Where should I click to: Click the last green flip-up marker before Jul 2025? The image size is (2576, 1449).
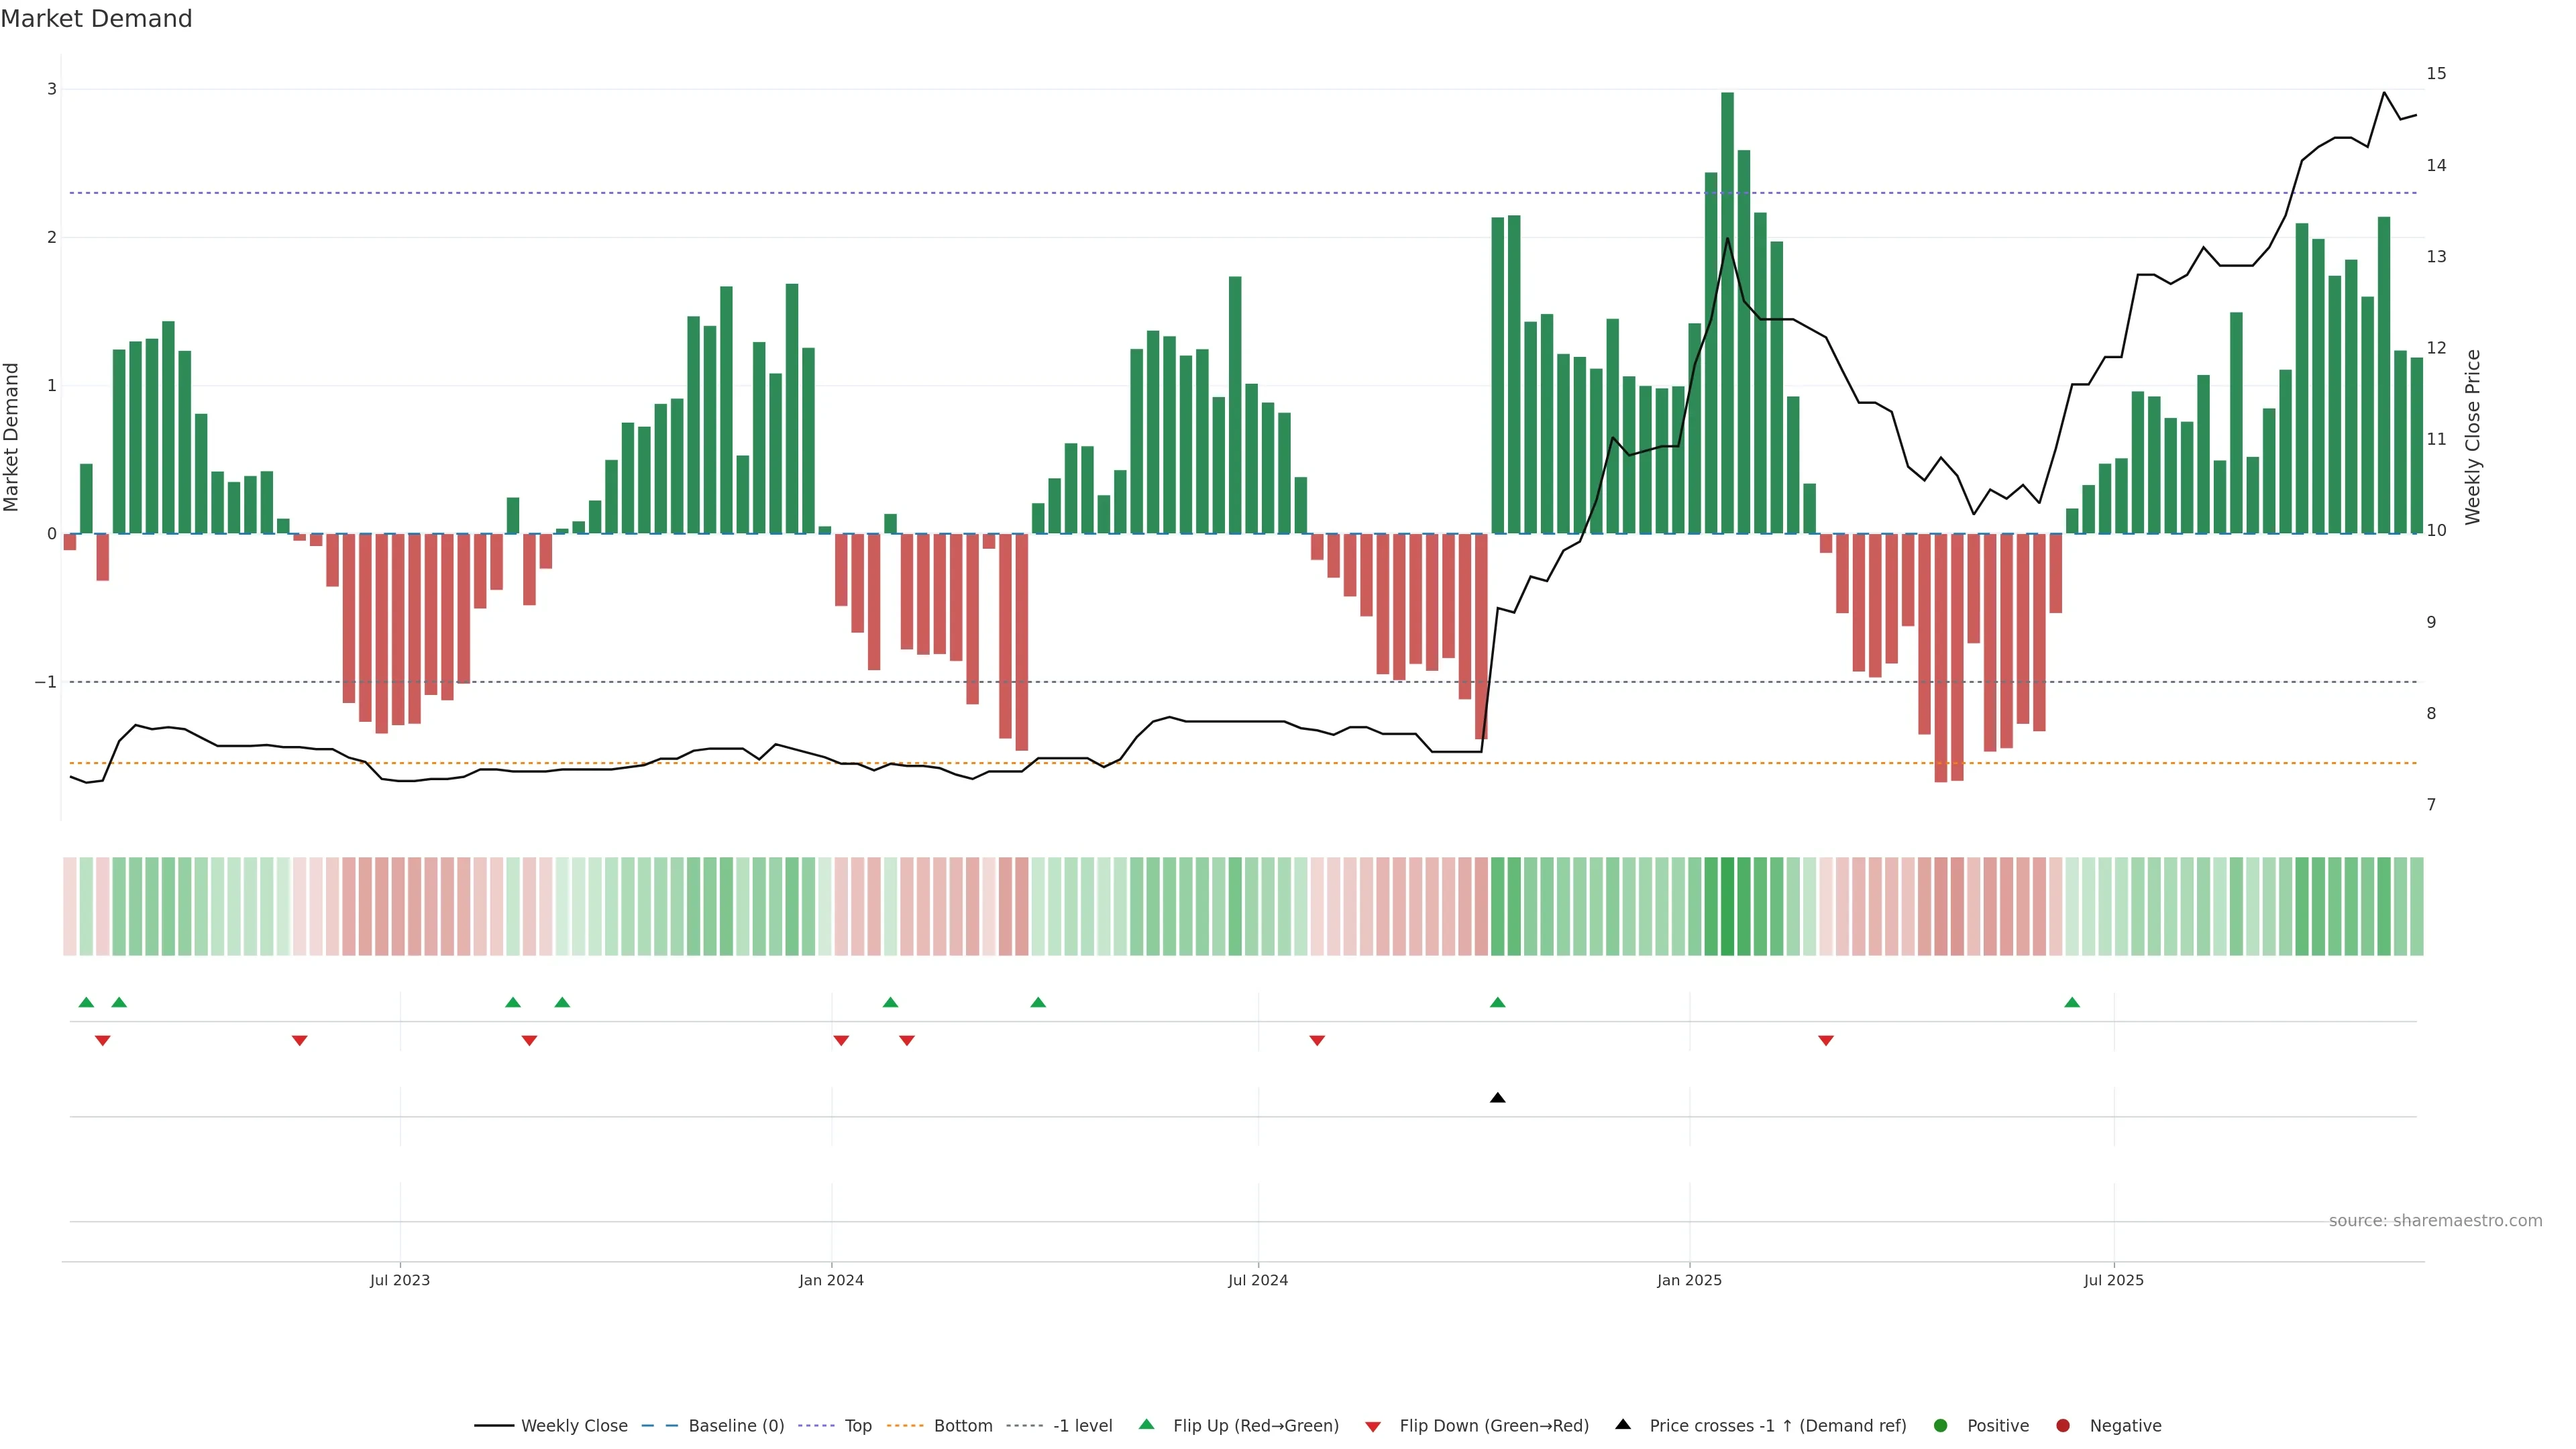pos(2072,1002)
